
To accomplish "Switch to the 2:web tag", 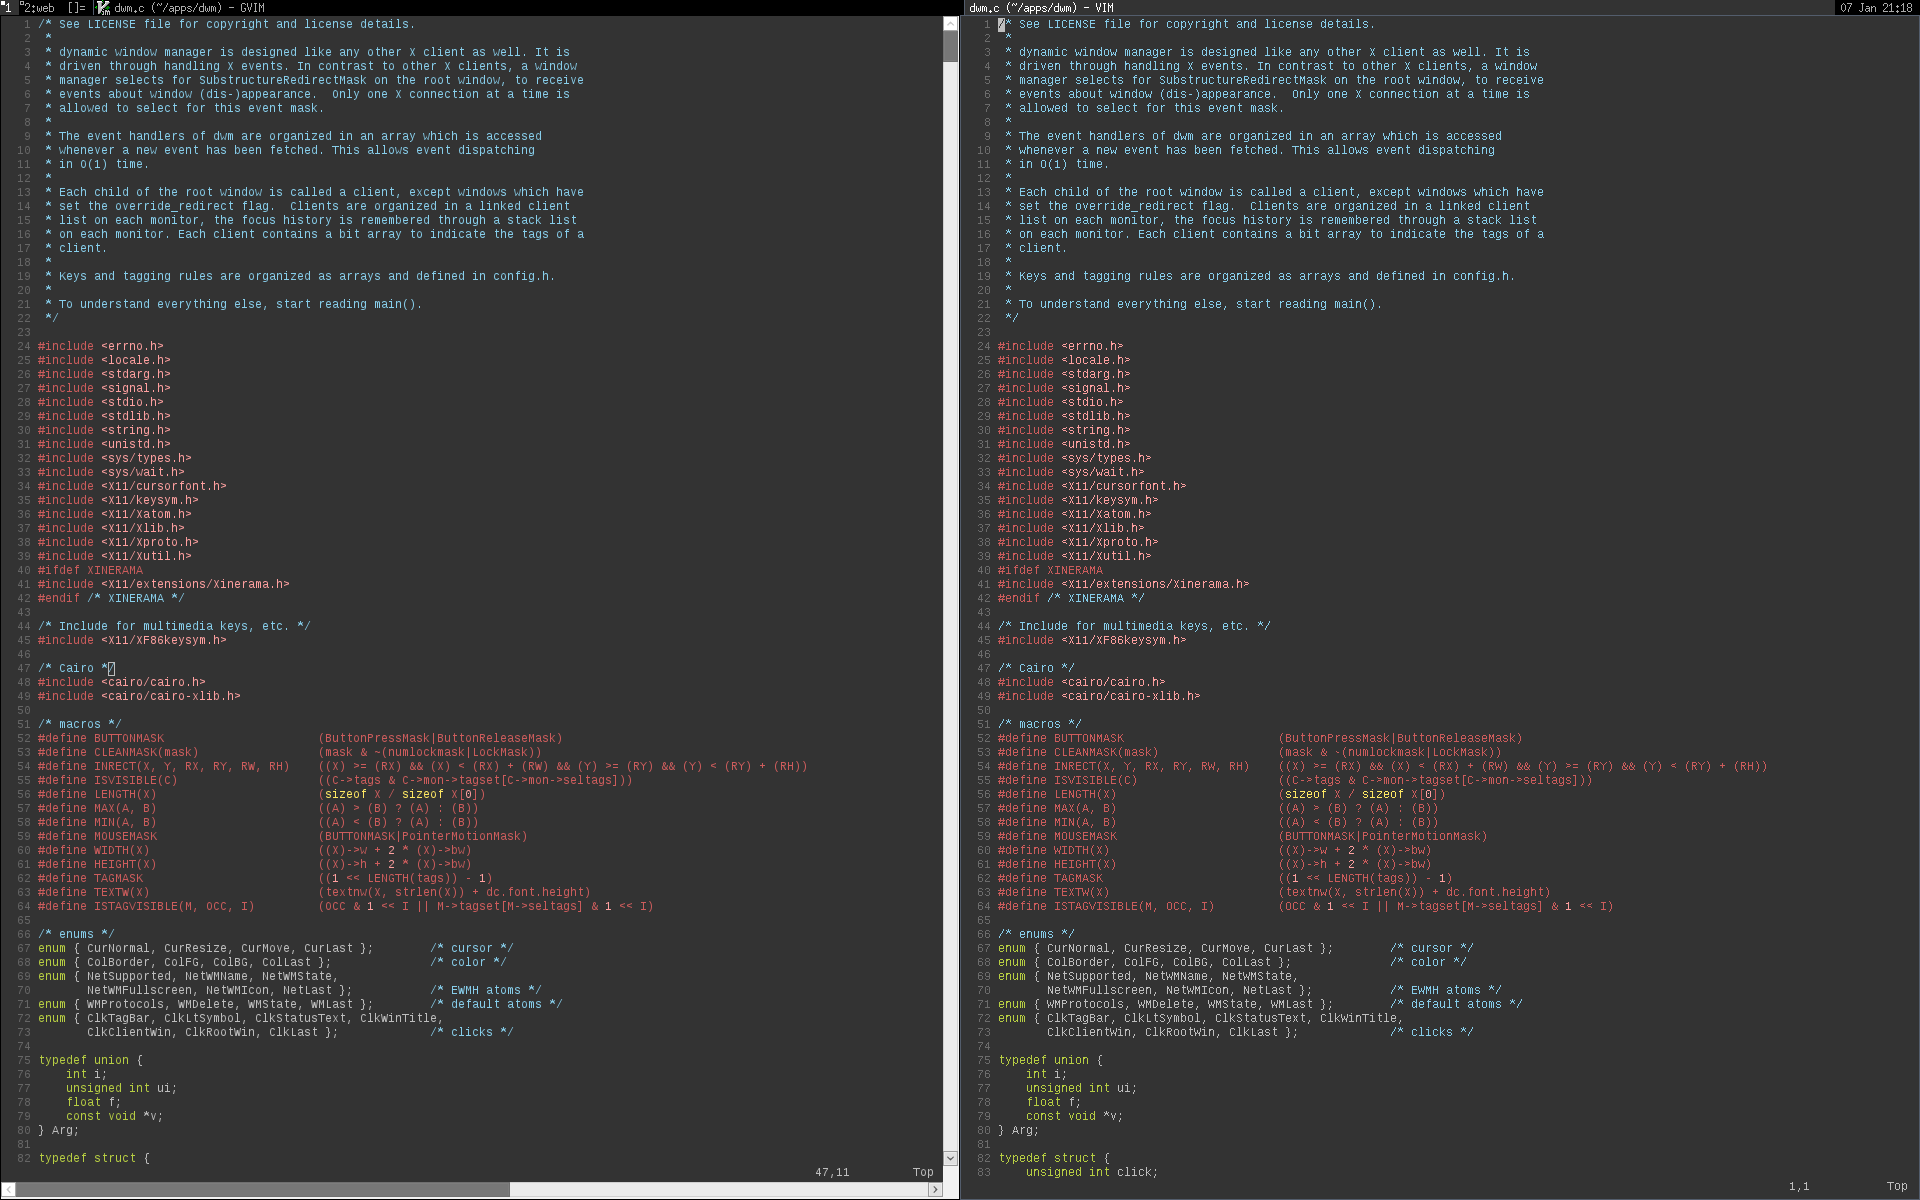I will click(x=38, y=8).
